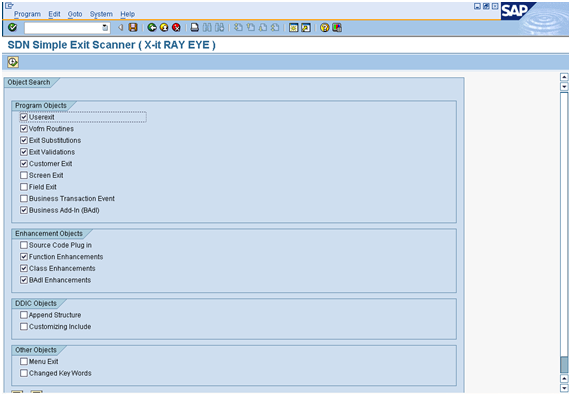Click the Program Objects group label
Viewport: 571px width, 394px height.
click(x=41, y=105)
